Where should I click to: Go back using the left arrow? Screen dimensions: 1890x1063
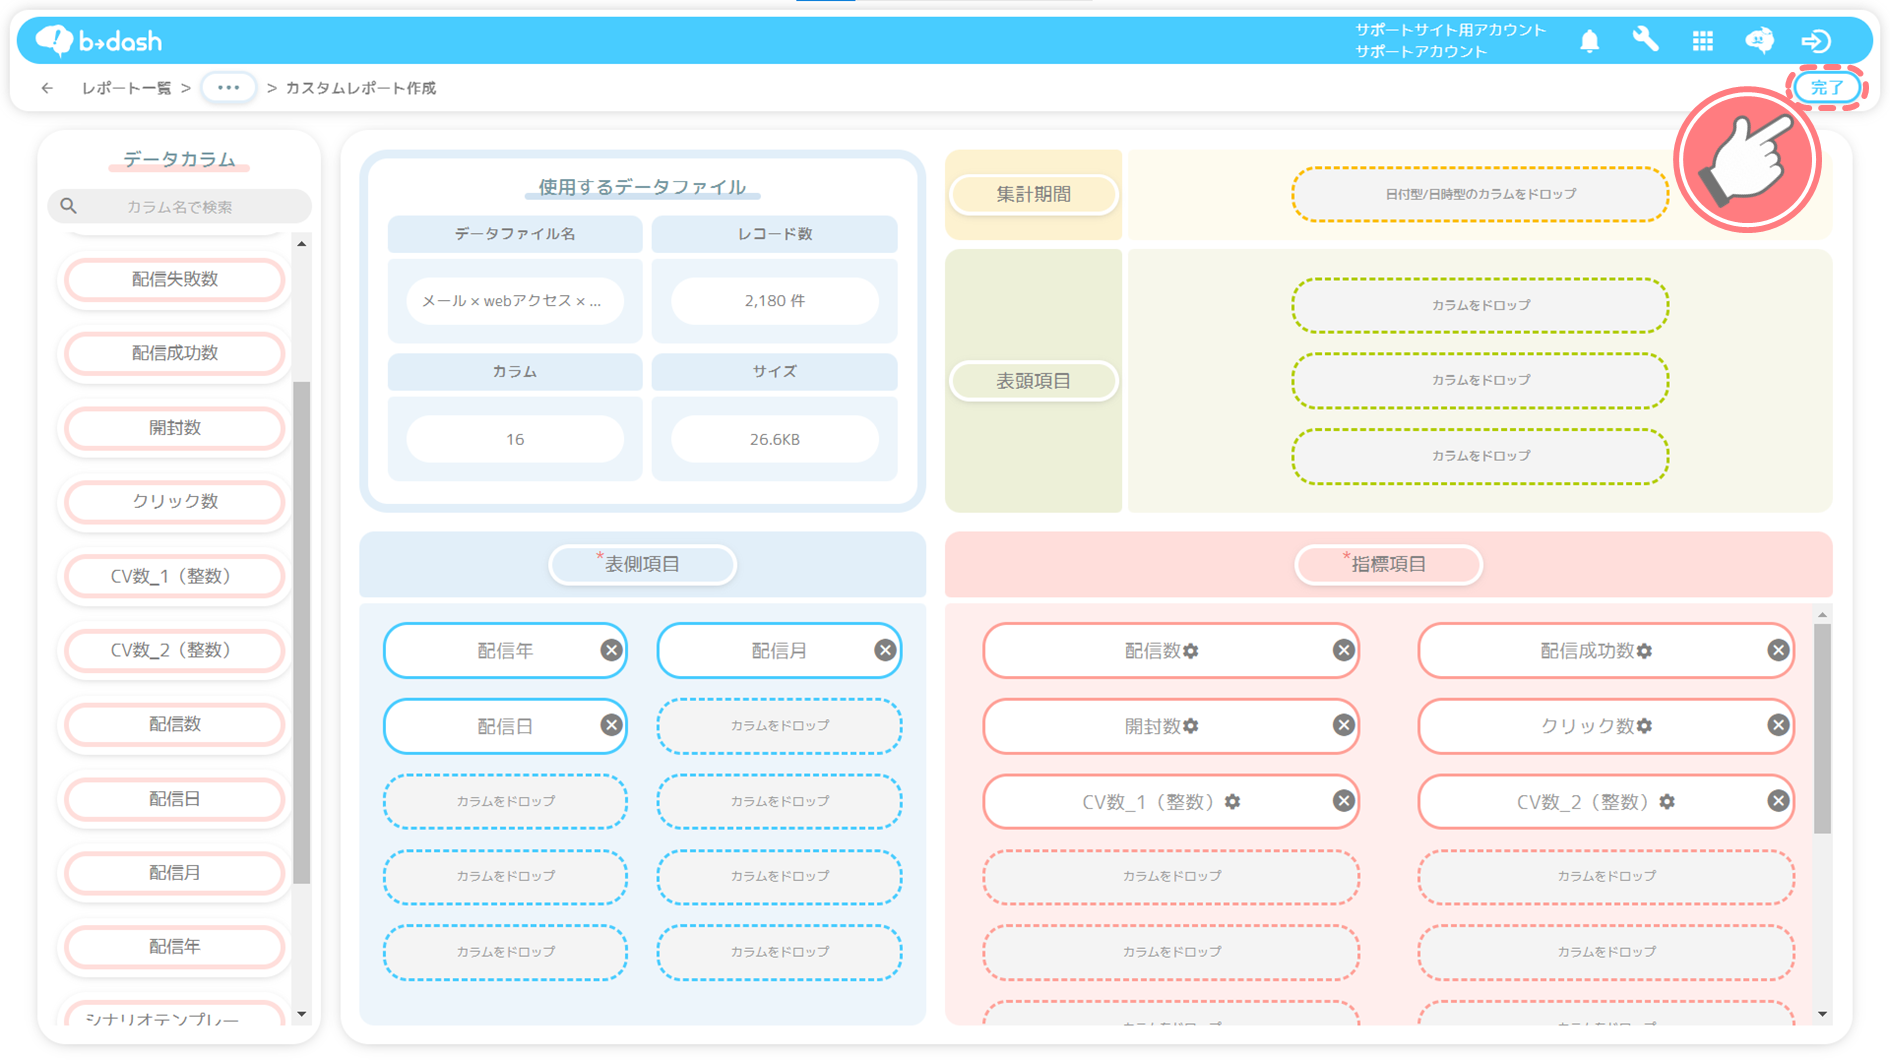[47, 88]
